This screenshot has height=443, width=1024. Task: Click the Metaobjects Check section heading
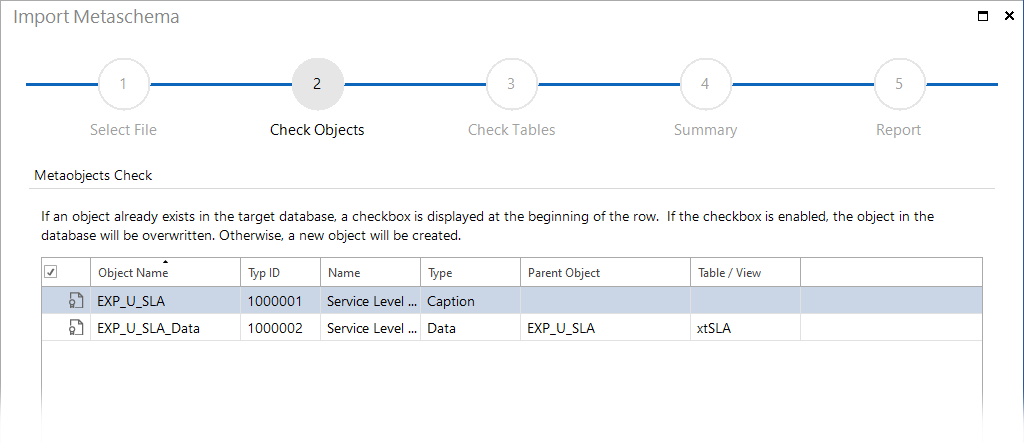coord(93,175)
